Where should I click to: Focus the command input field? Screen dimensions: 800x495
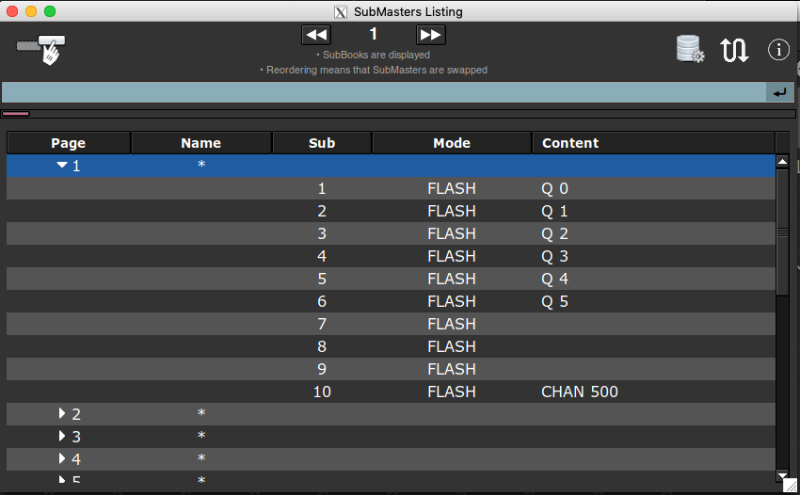pyautogui.click(x=383, y=92)
